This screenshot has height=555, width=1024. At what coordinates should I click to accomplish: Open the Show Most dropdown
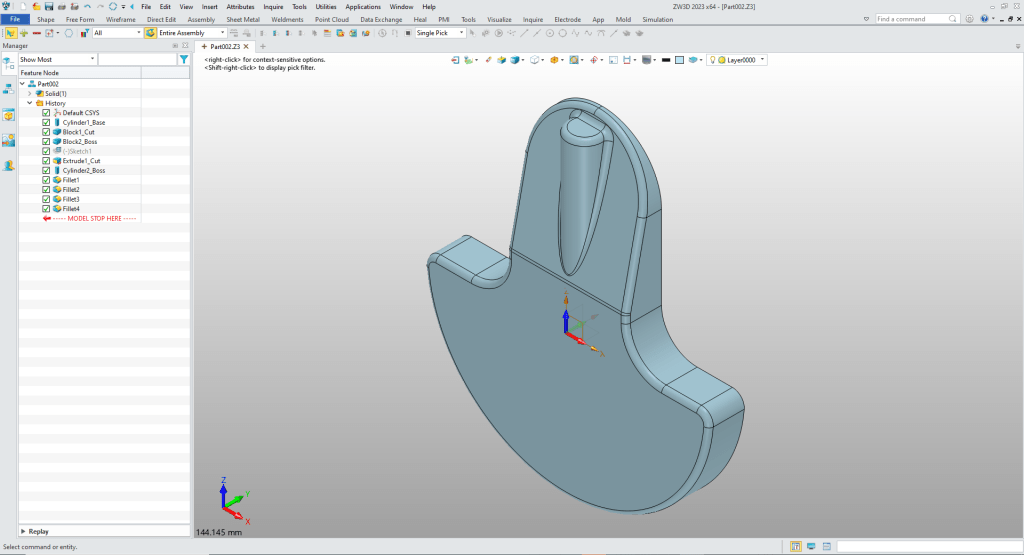point(57,60)
